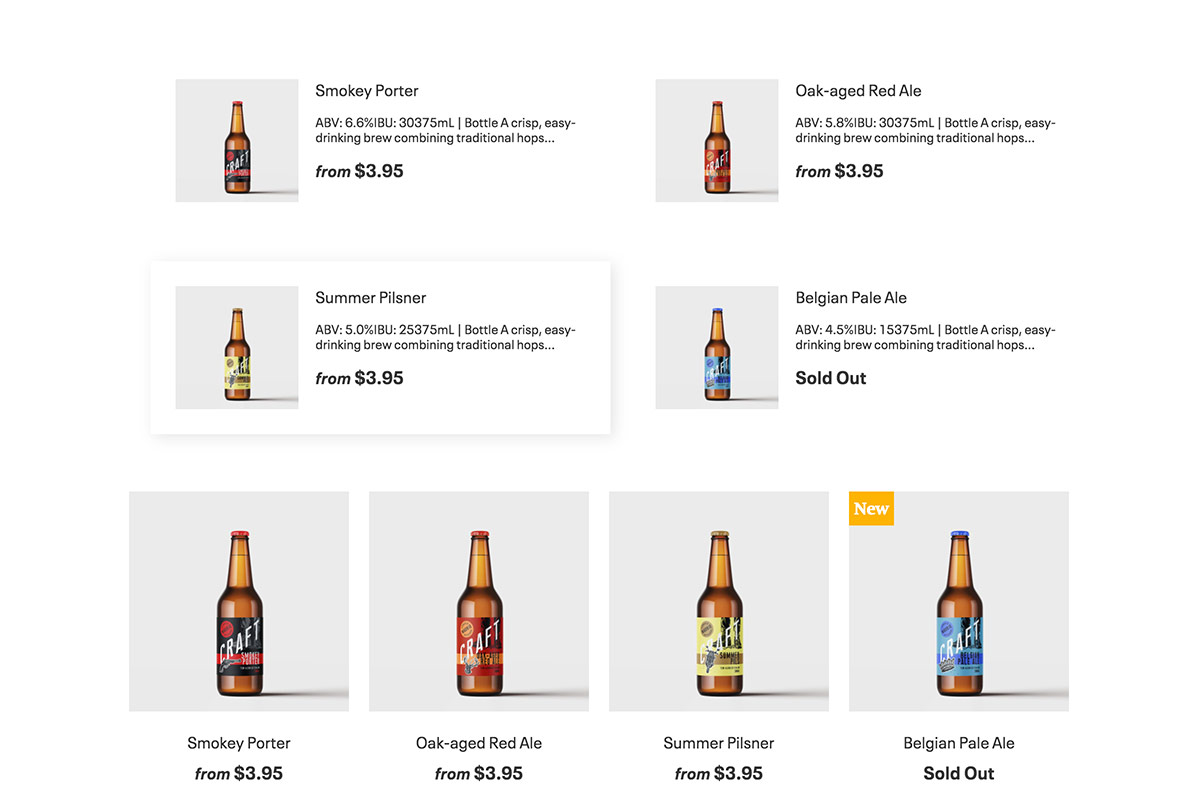This screenshot has height=800, width=1200.
Task: Open Smokey Porter small list thumbnail
Action: pos(237,141)
